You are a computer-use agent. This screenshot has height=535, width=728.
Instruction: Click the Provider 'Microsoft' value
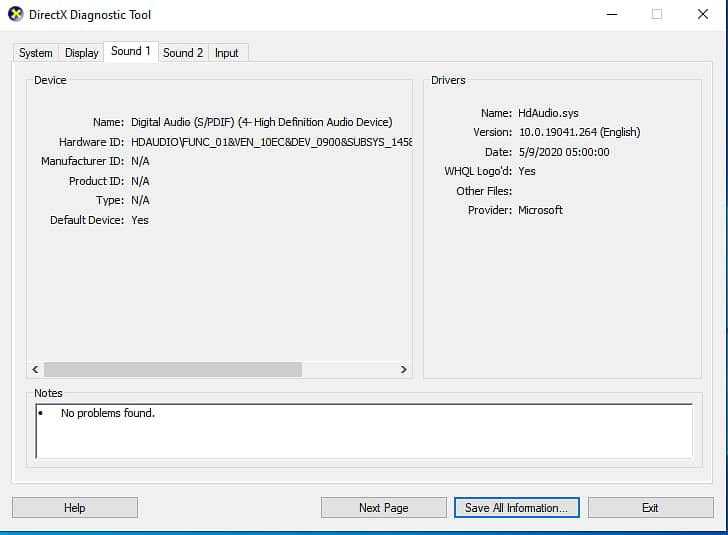click(540, 210)
